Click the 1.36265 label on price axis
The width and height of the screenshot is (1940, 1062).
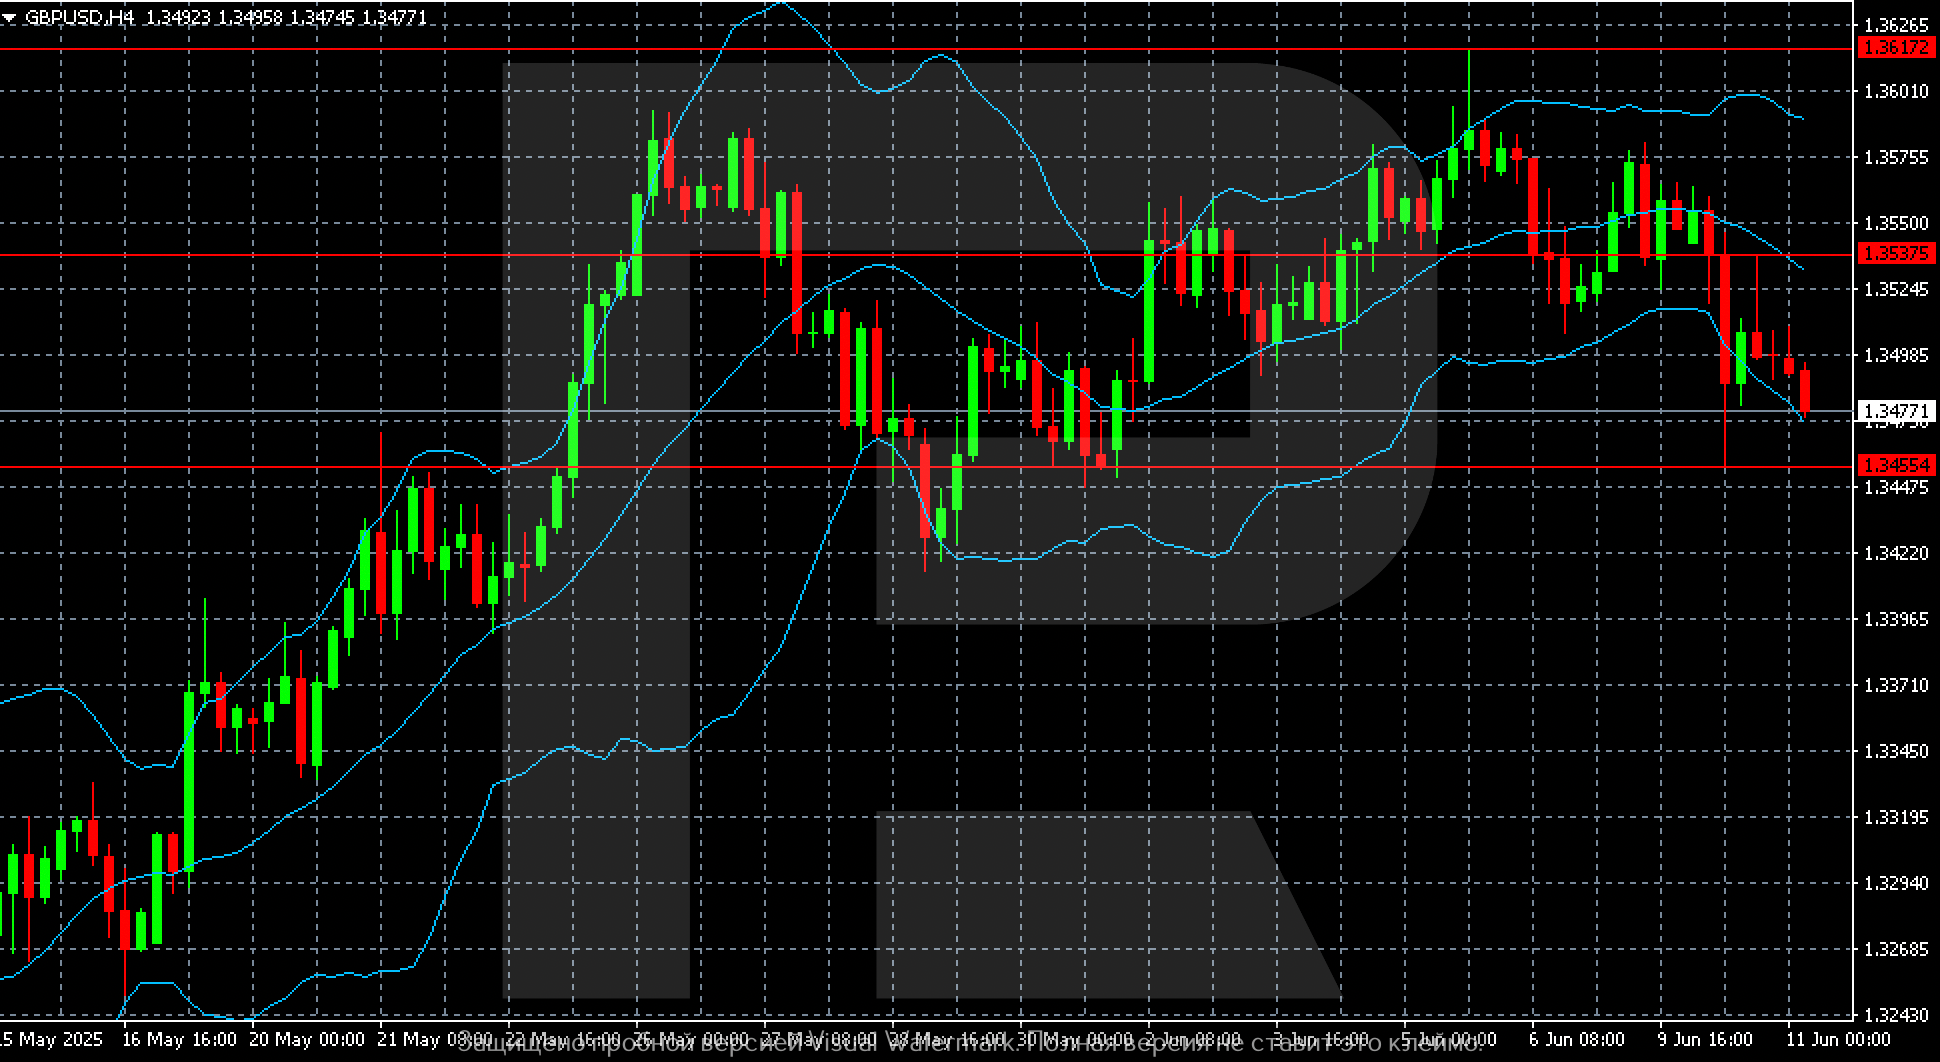[x=1896, y=25]
